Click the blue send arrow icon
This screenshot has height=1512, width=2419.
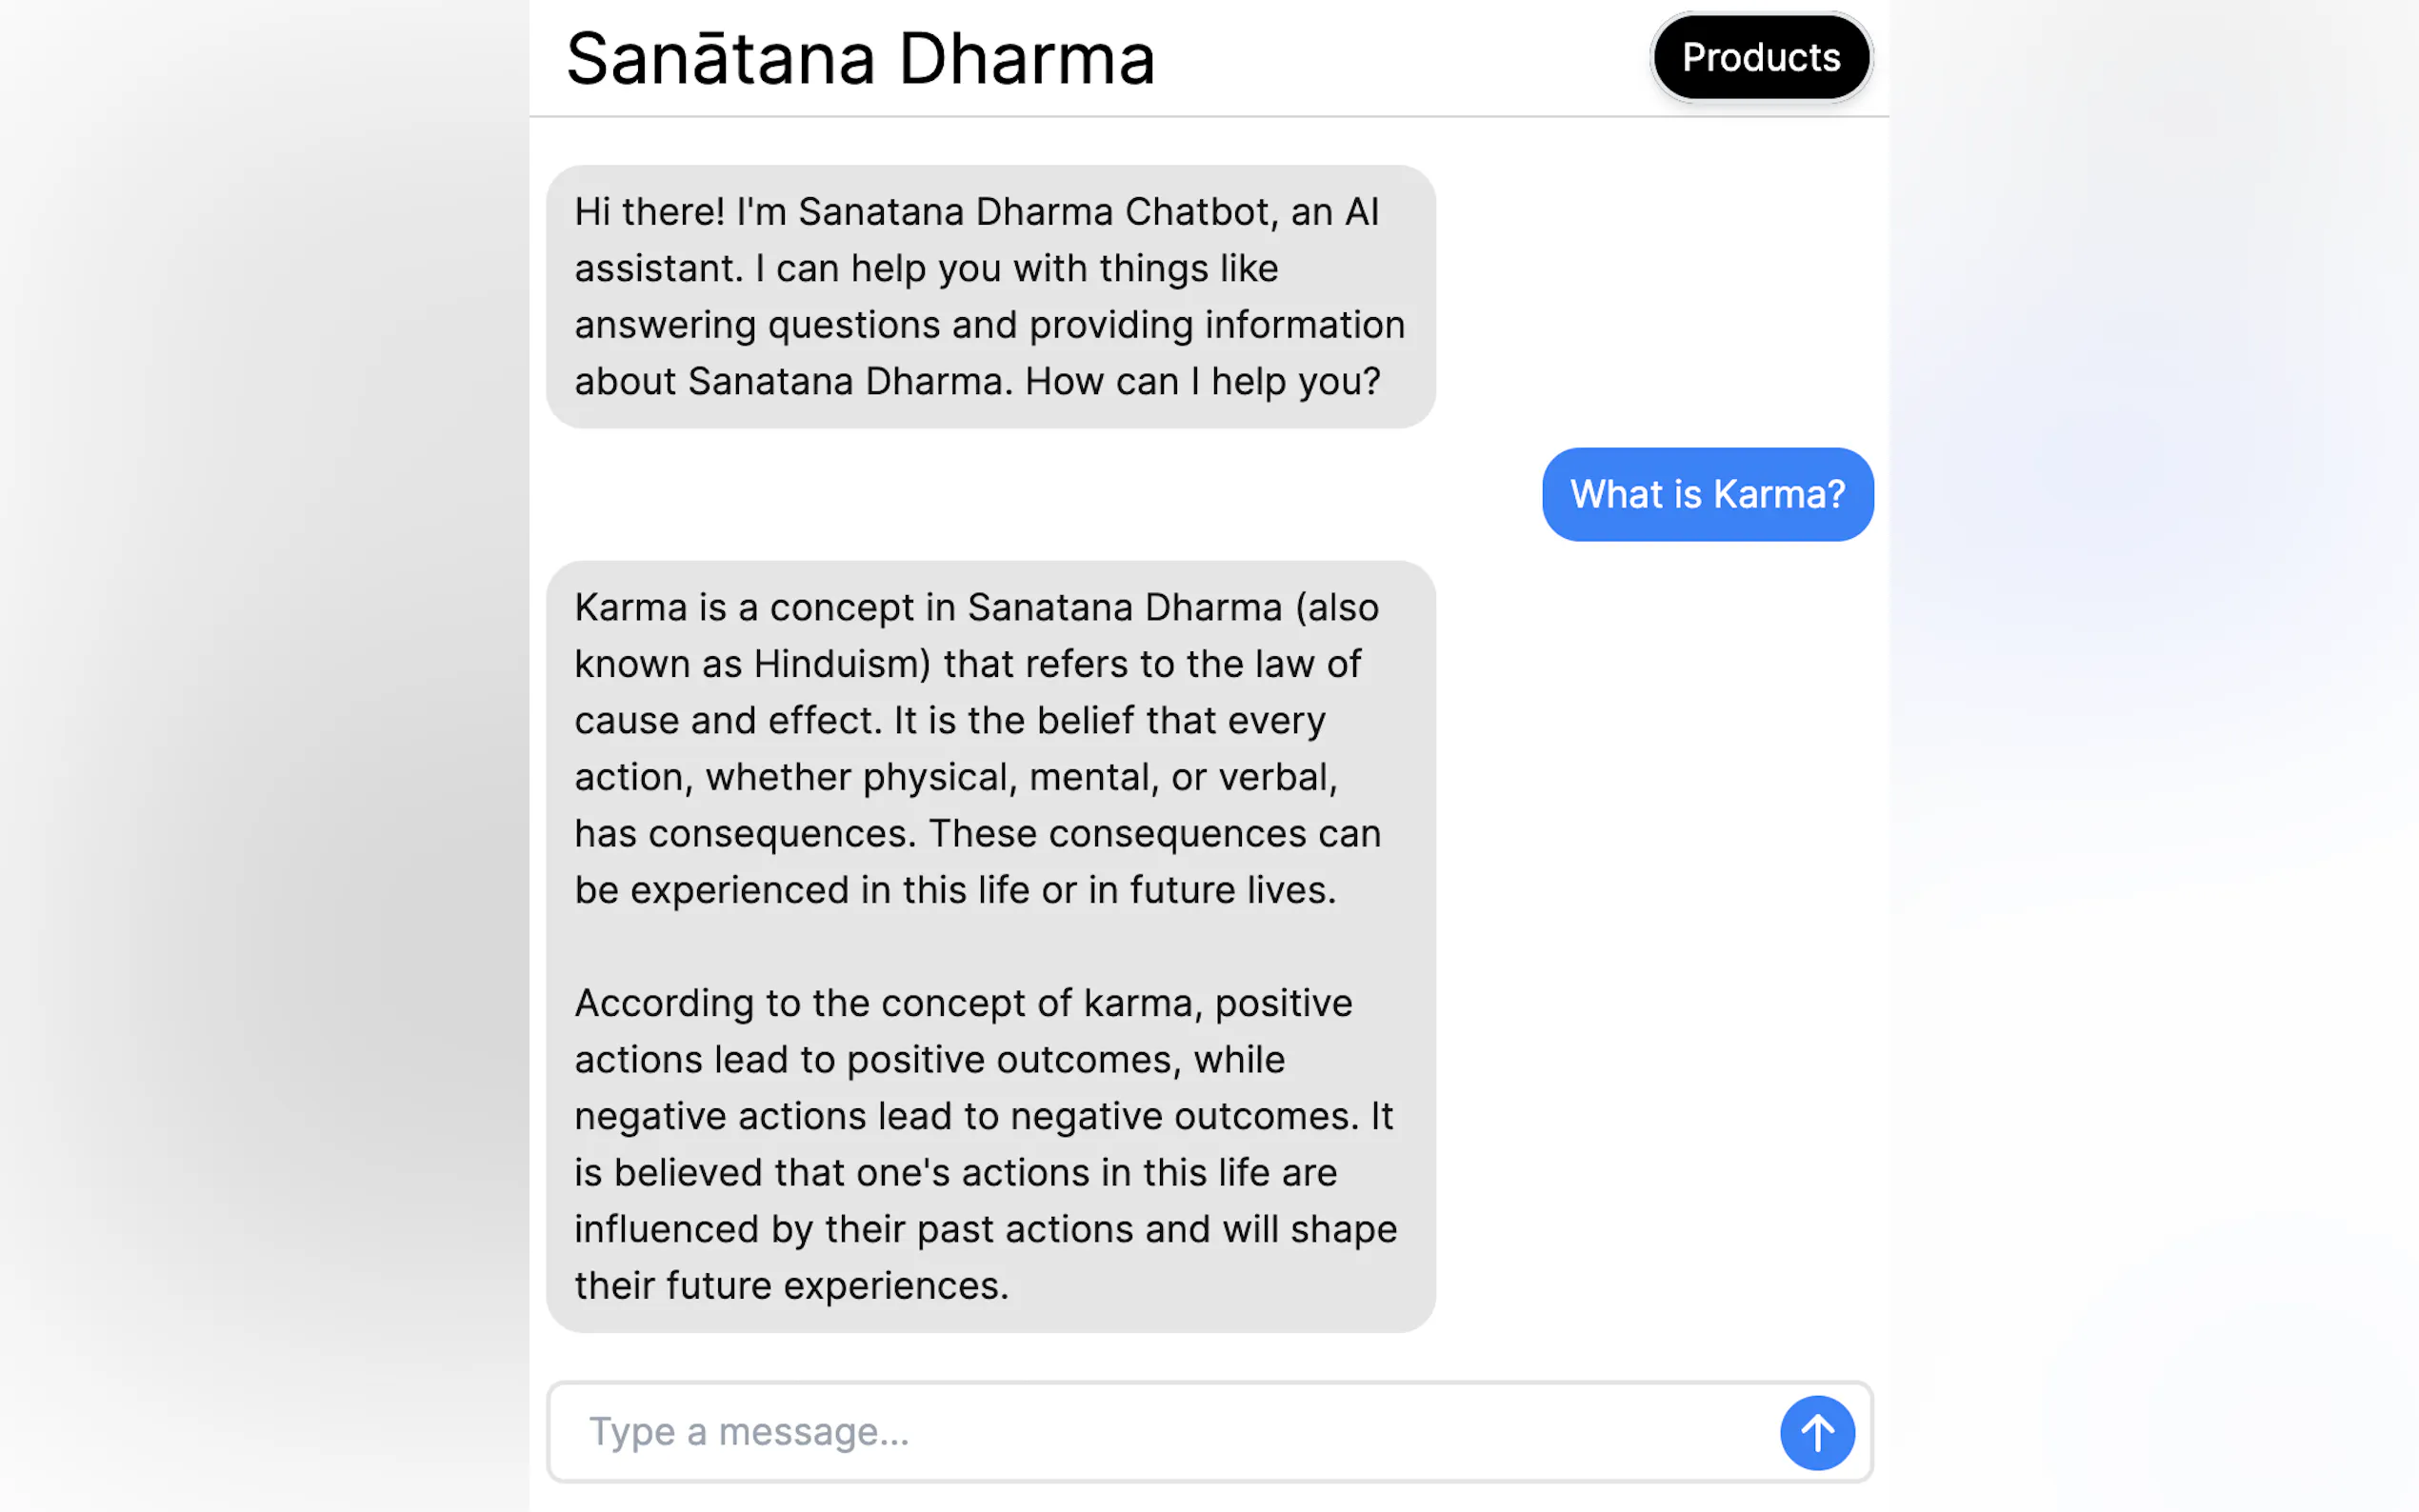pos(1816,1432)
